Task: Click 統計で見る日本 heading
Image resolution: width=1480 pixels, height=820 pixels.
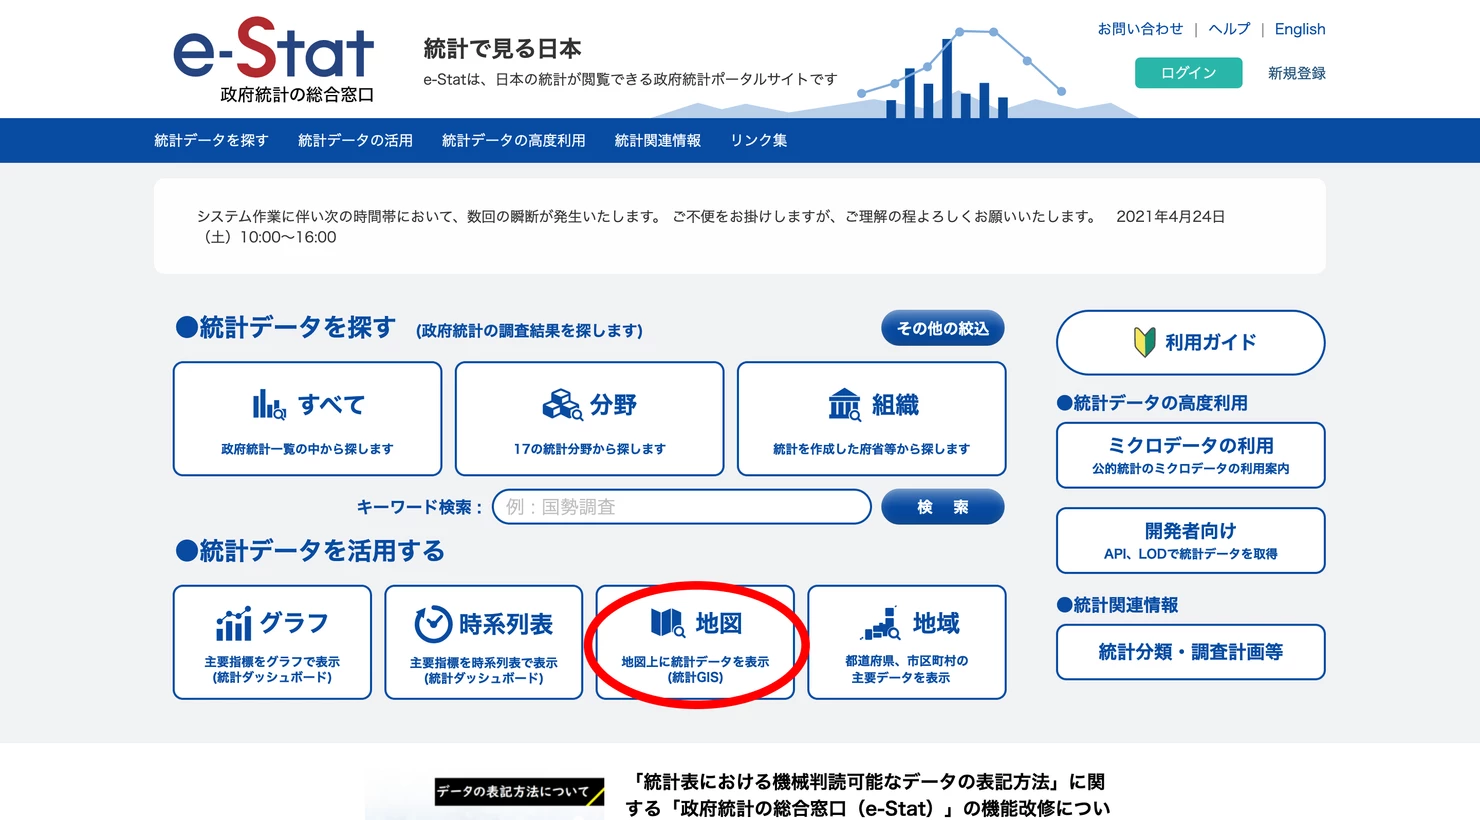Action: pos(502,48)
